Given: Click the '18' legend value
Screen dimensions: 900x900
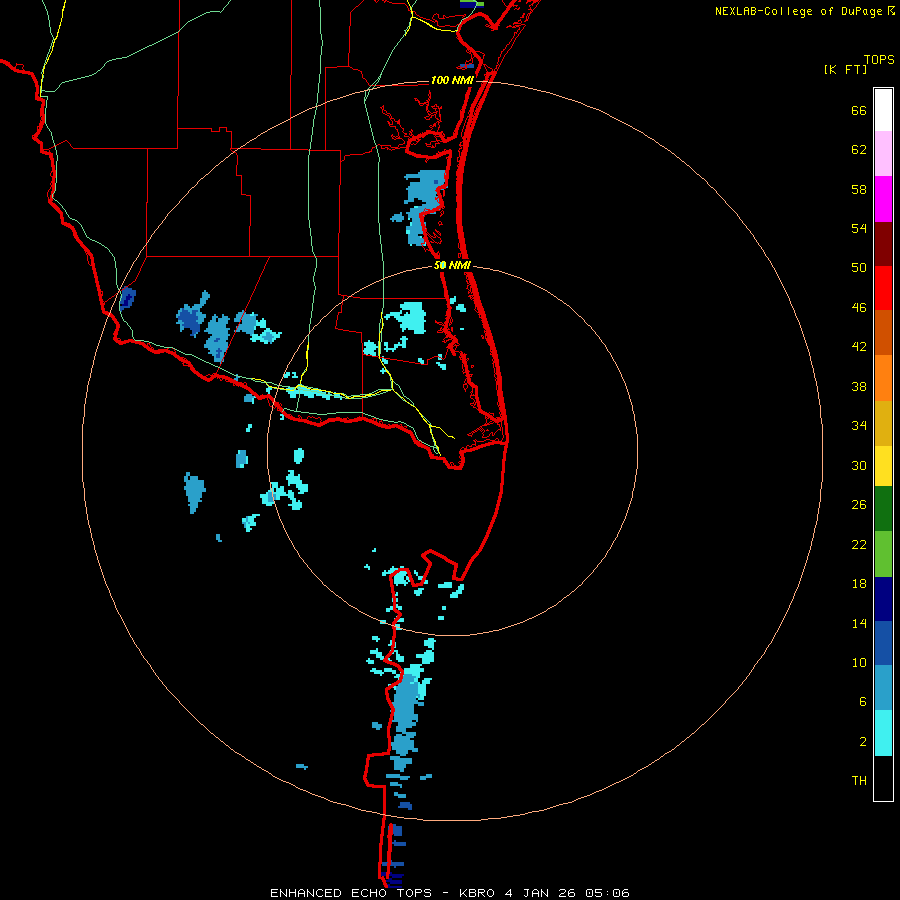Looking at the screenshot, I should tap(859, 584).
